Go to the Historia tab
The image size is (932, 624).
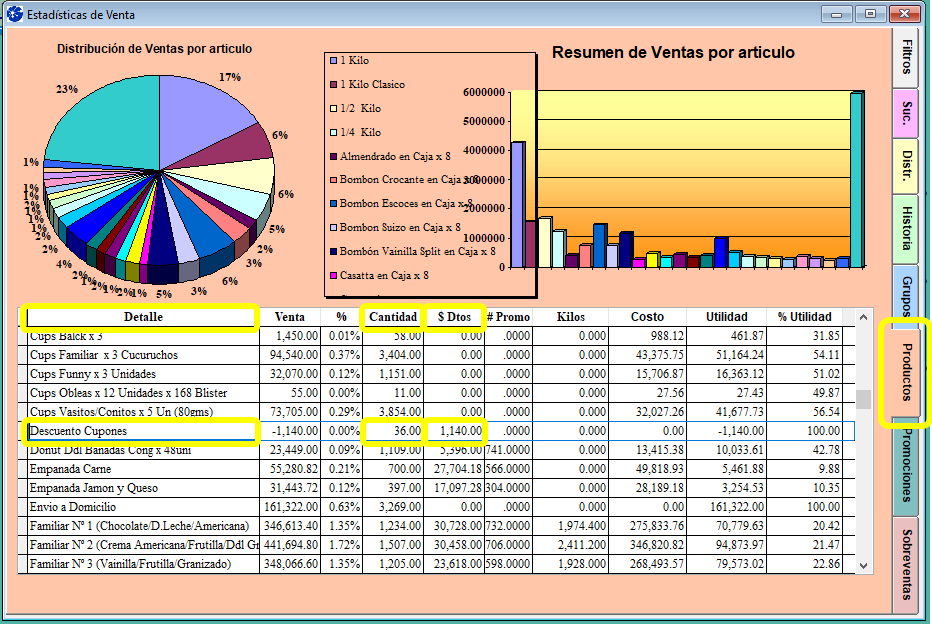pyautogui.click(x=906, y=228)
